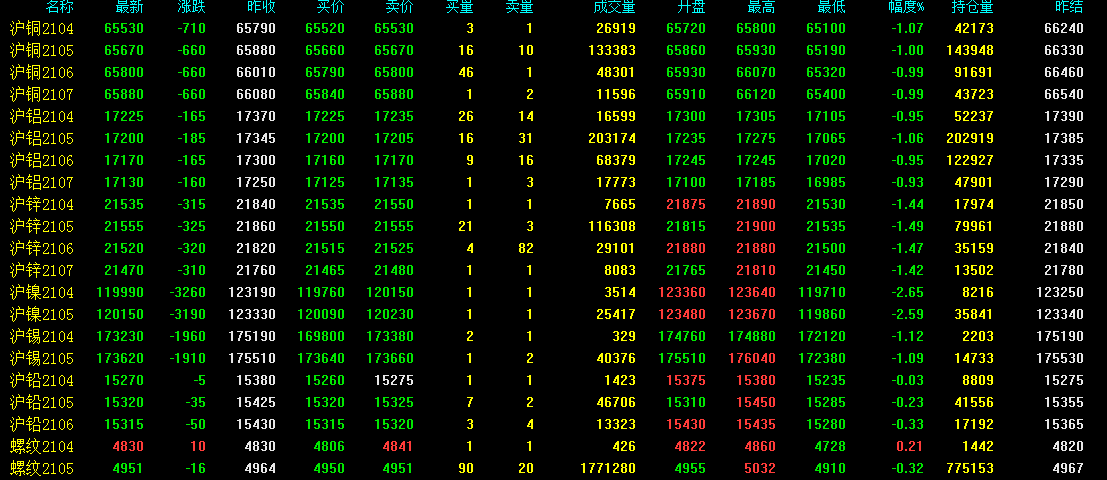Select 沪锌2106 ask volume 82
Viewport: 1107px width, 480px height.
526,249
